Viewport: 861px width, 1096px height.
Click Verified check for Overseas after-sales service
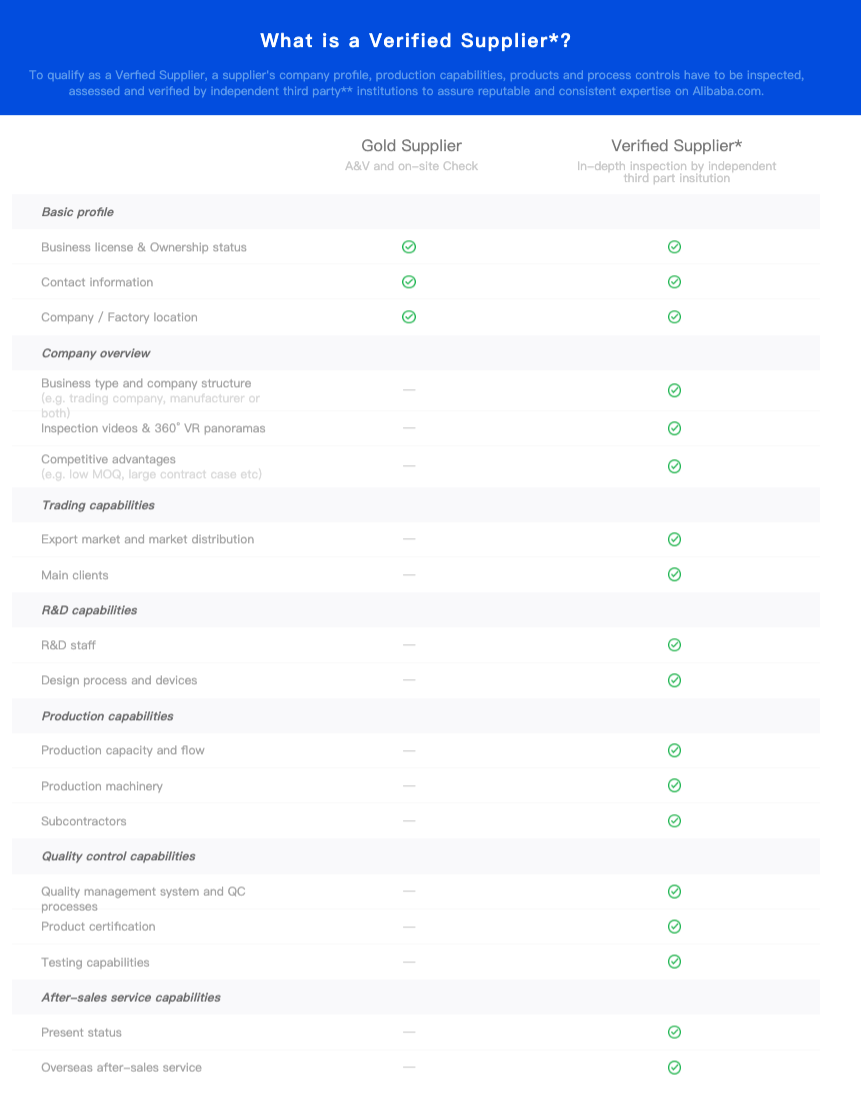pyautogui.click(x=674, y=1067)
